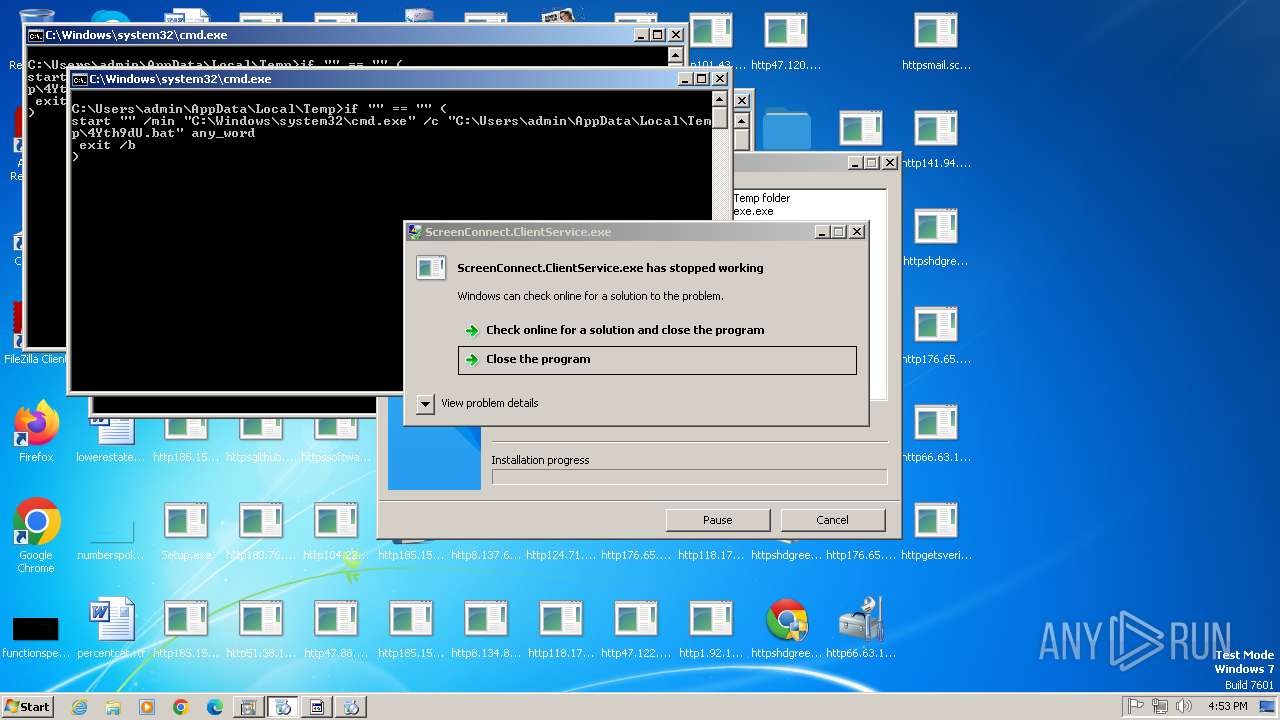Open Internet Explorer from the taskbar

[79, 707]
